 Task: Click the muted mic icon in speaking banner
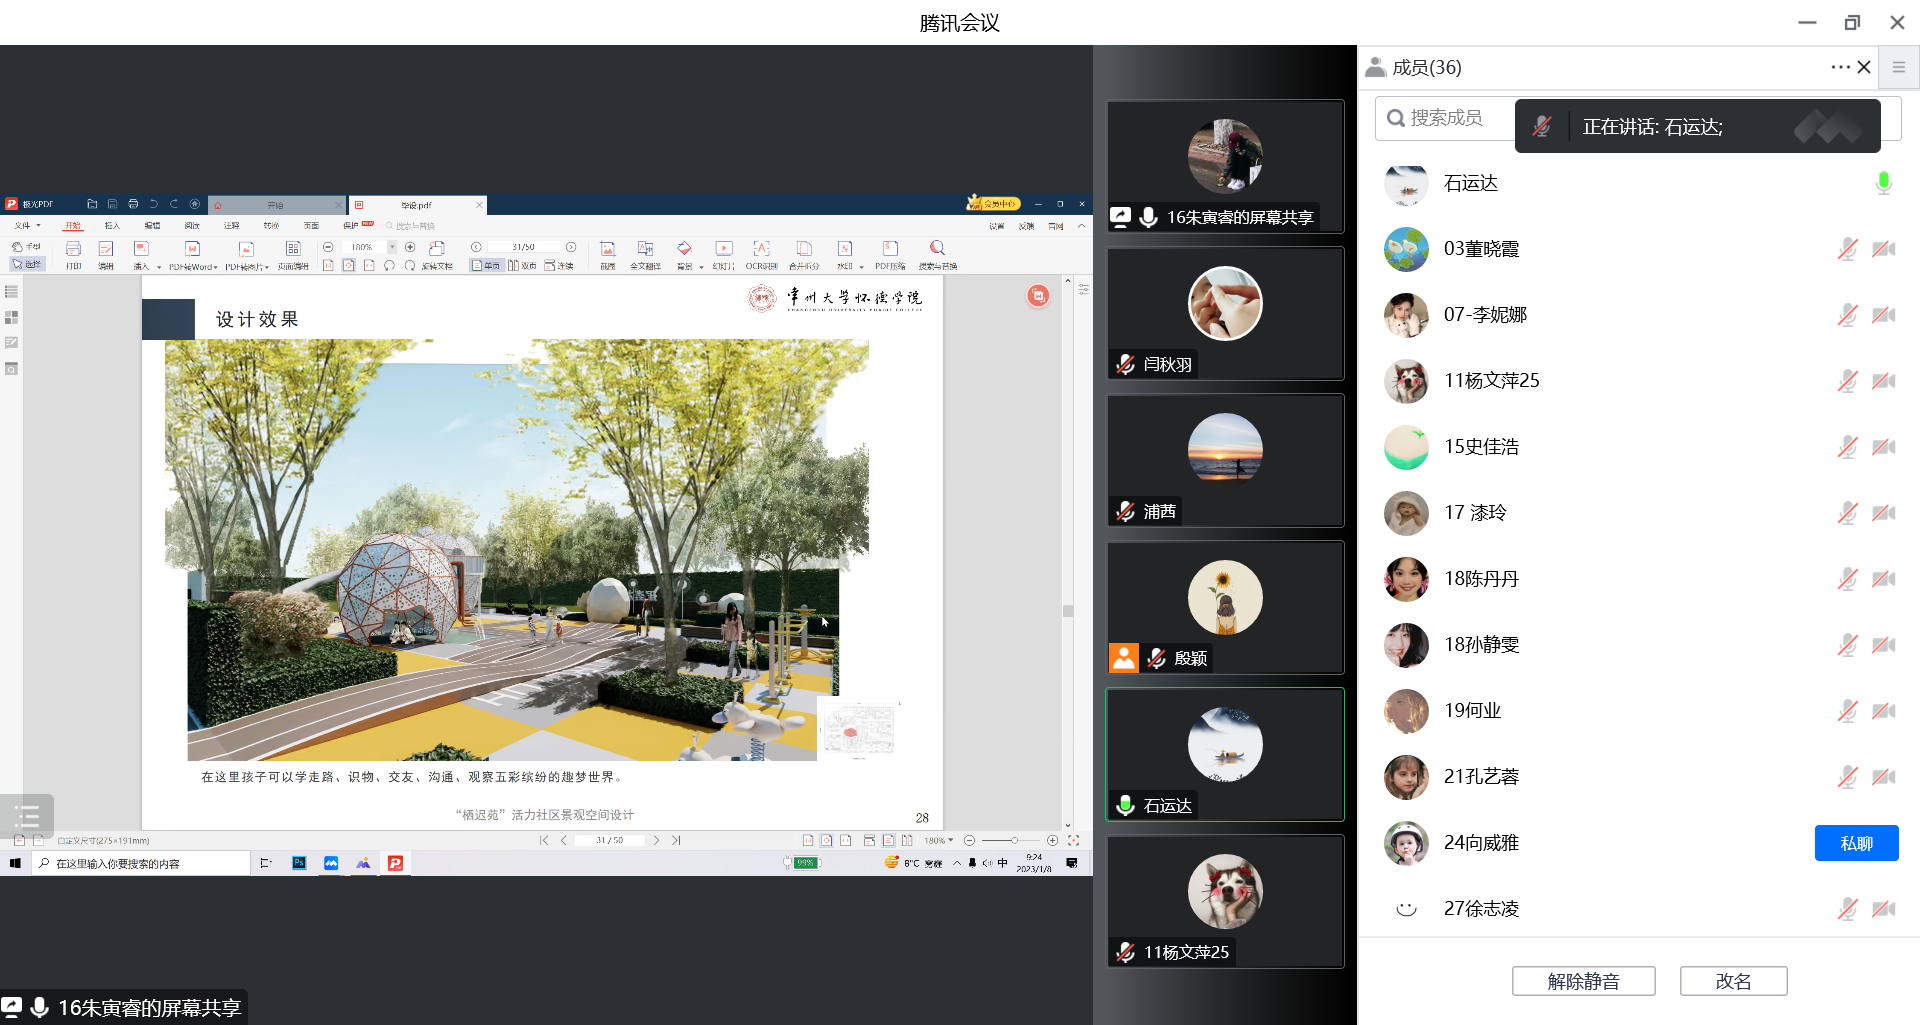click(x=1542, y=127)
